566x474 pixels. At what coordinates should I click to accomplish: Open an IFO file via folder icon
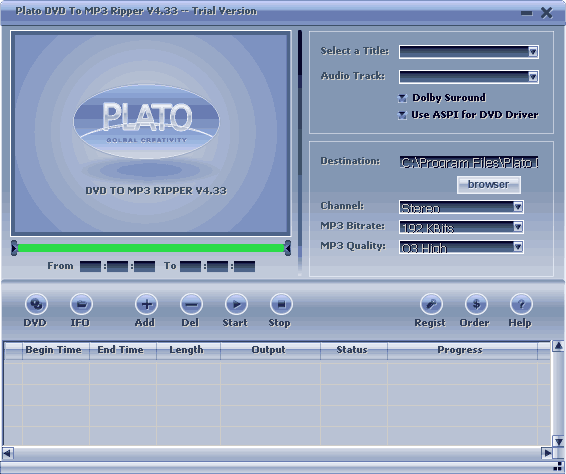point(81,304)
